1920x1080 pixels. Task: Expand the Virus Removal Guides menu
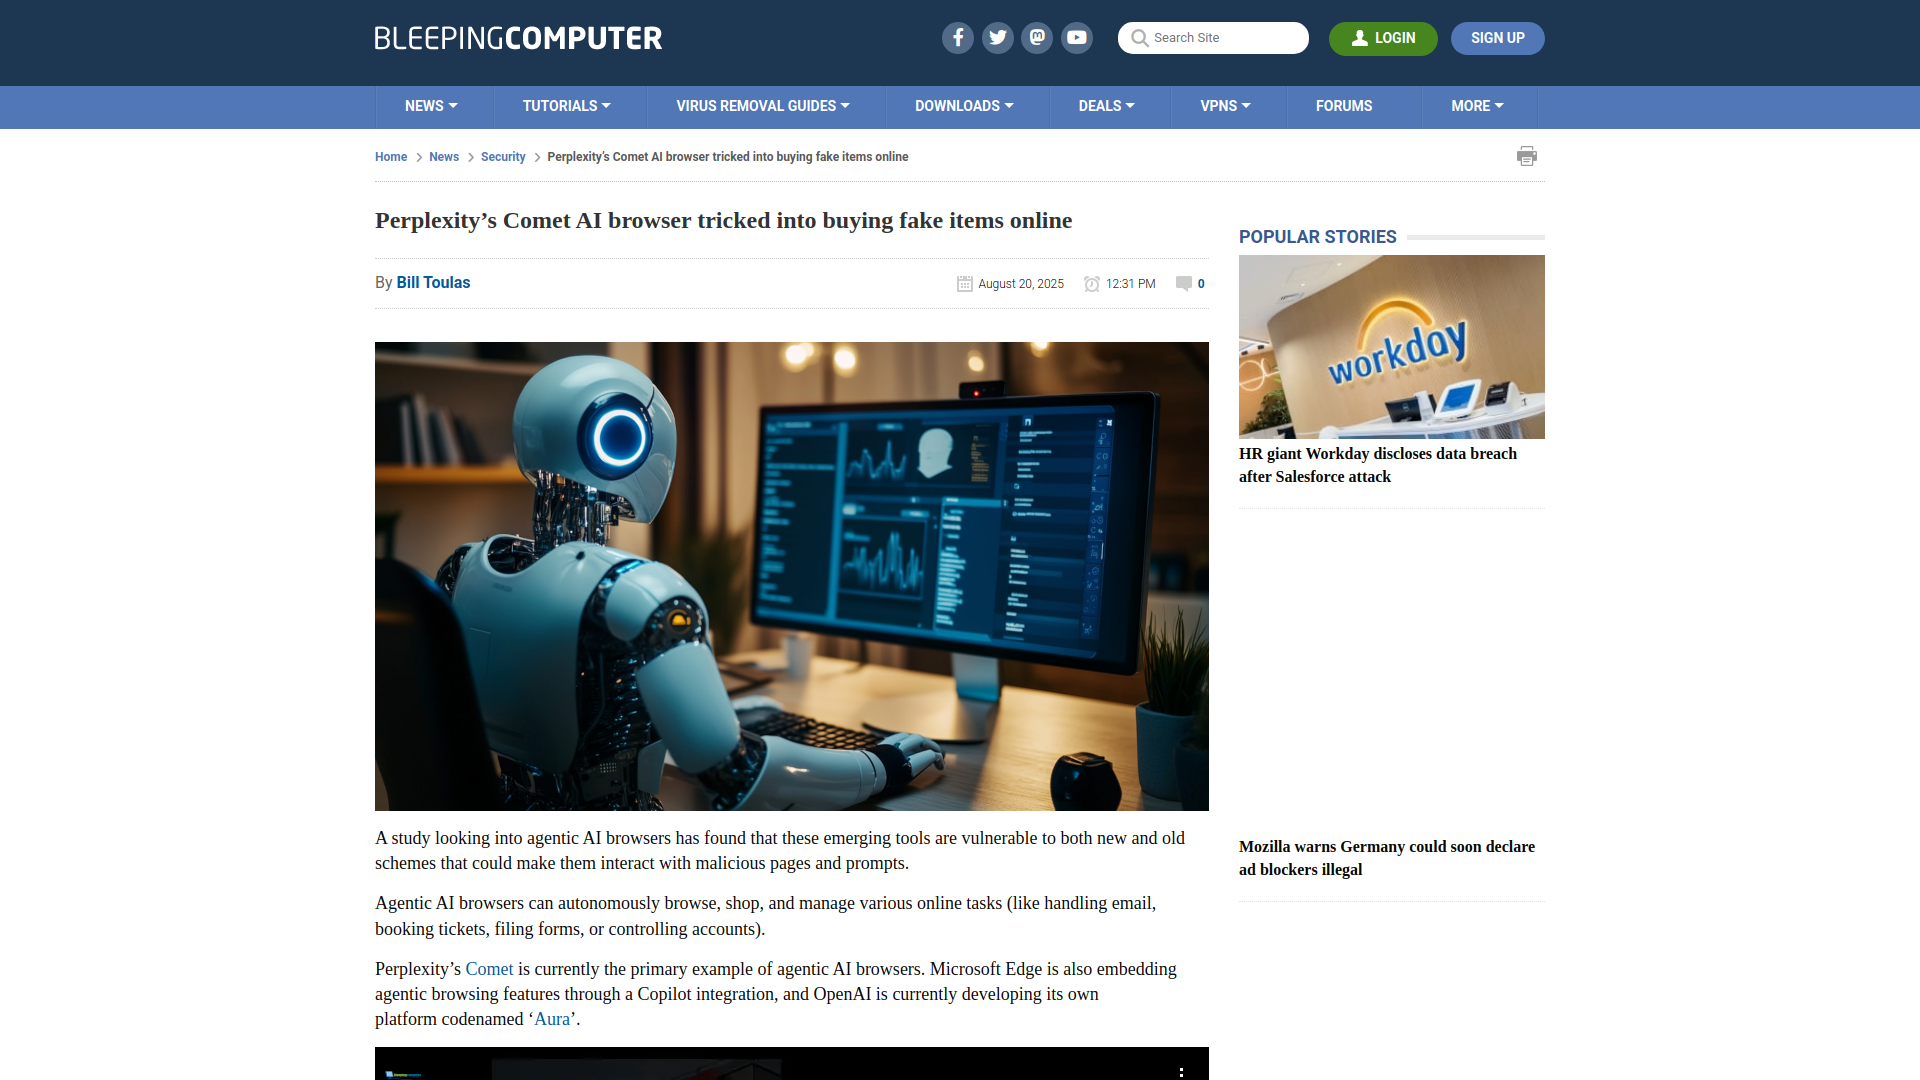point(763,106)
